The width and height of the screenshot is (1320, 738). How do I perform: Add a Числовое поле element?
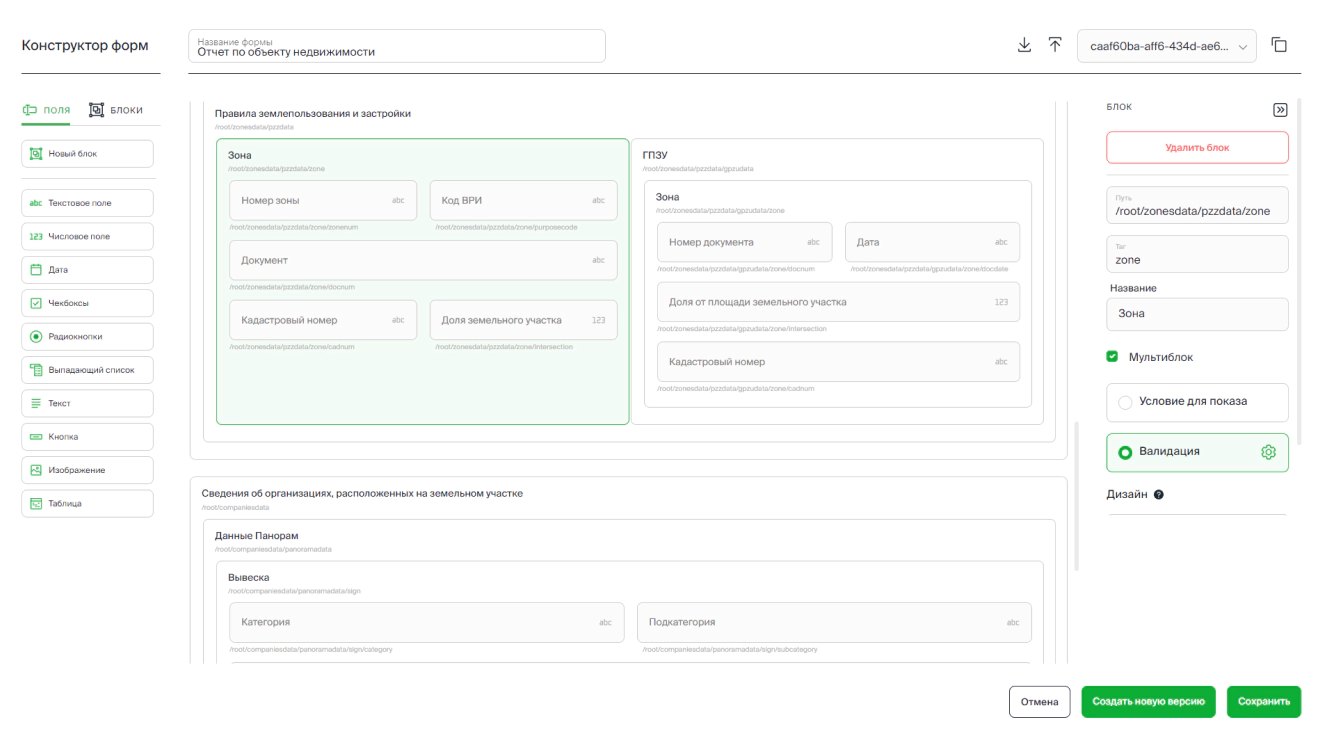(87, 236)
